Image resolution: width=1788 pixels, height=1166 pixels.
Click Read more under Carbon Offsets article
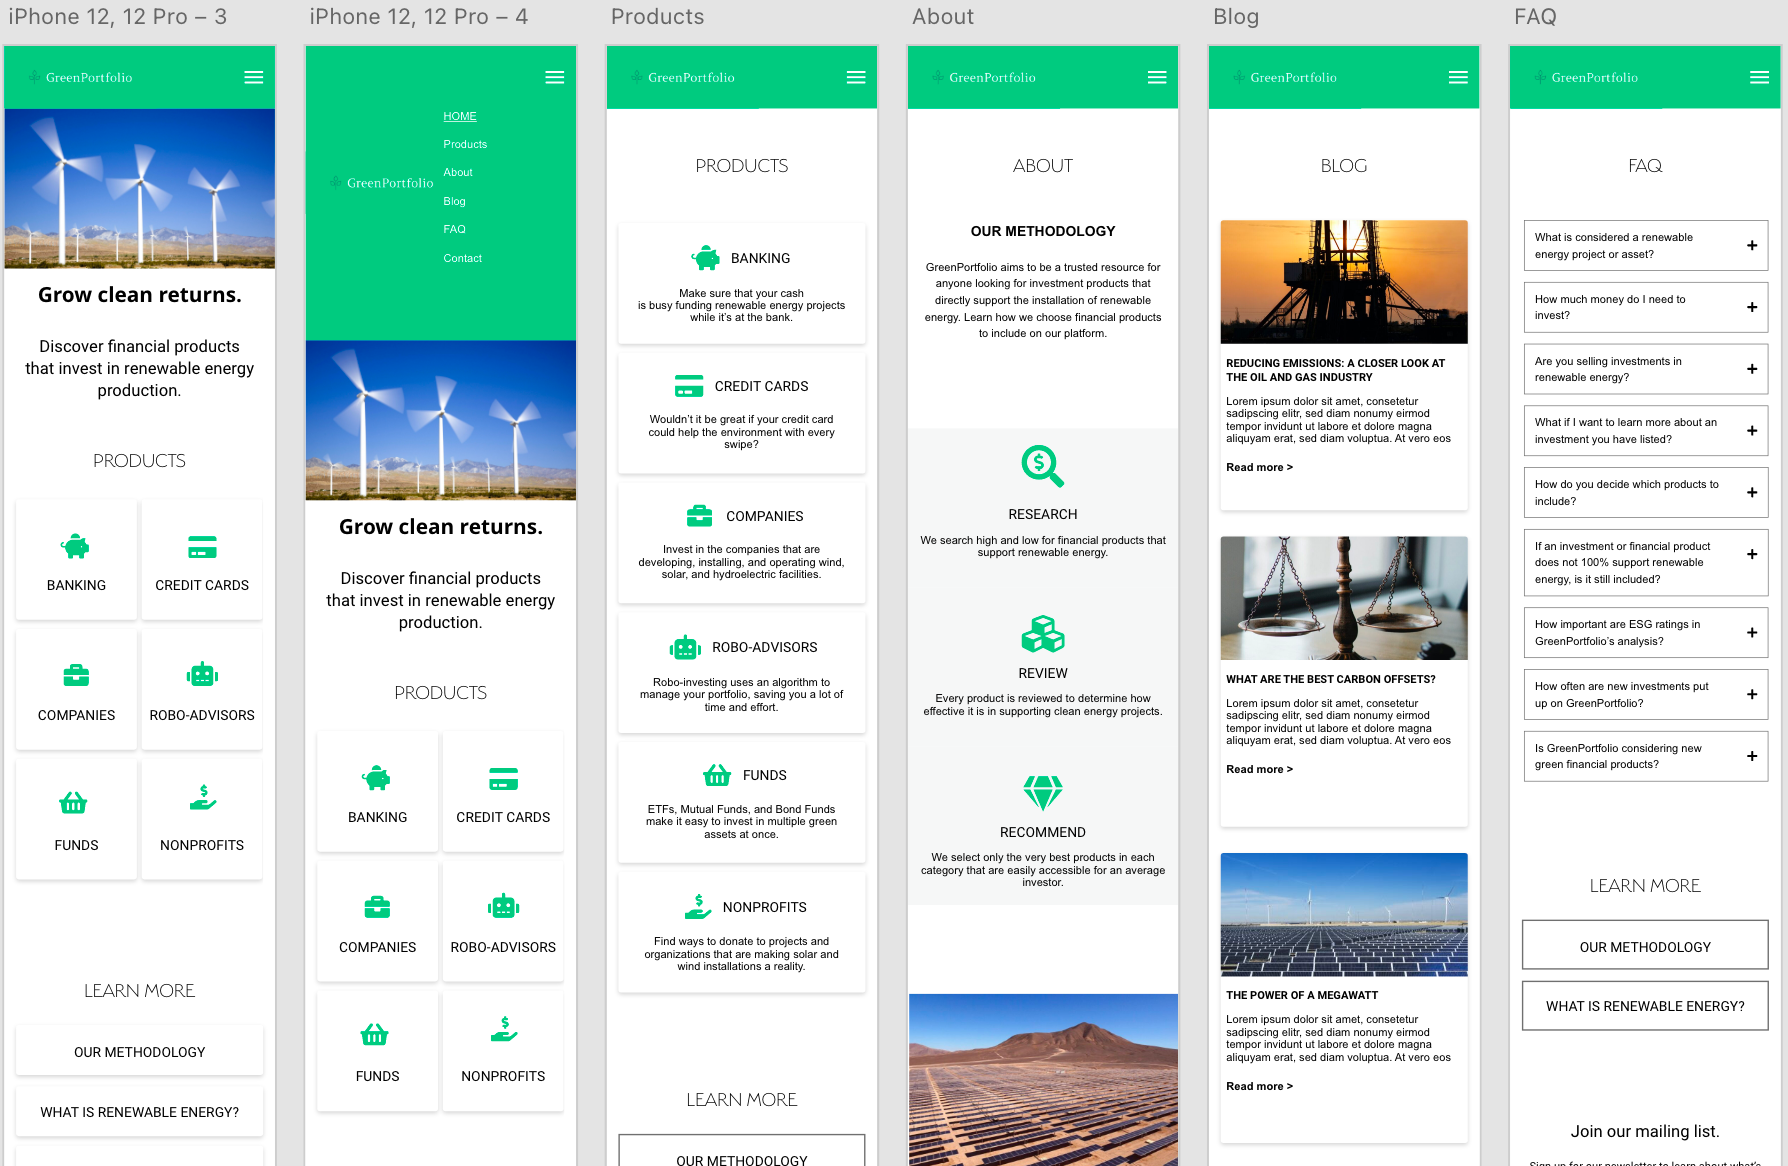(x=1259, y=769)
